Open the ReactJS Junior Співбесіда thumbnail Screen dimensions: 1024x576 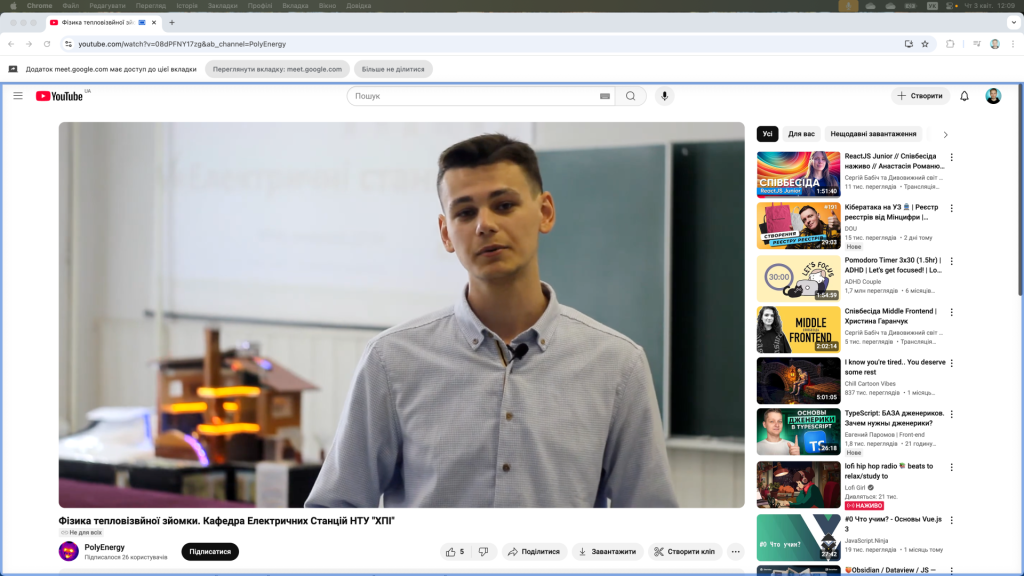click(798, 174)
